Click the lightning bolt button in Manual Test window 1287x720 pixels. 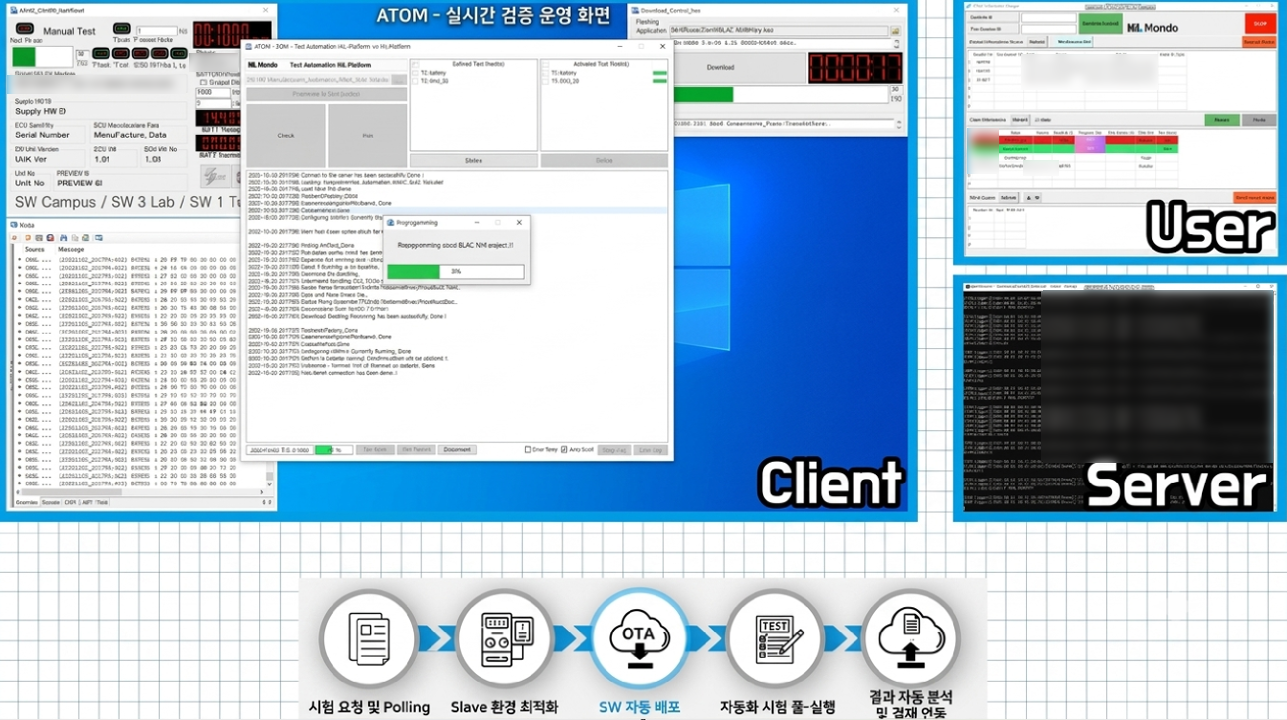click(213, 176)
